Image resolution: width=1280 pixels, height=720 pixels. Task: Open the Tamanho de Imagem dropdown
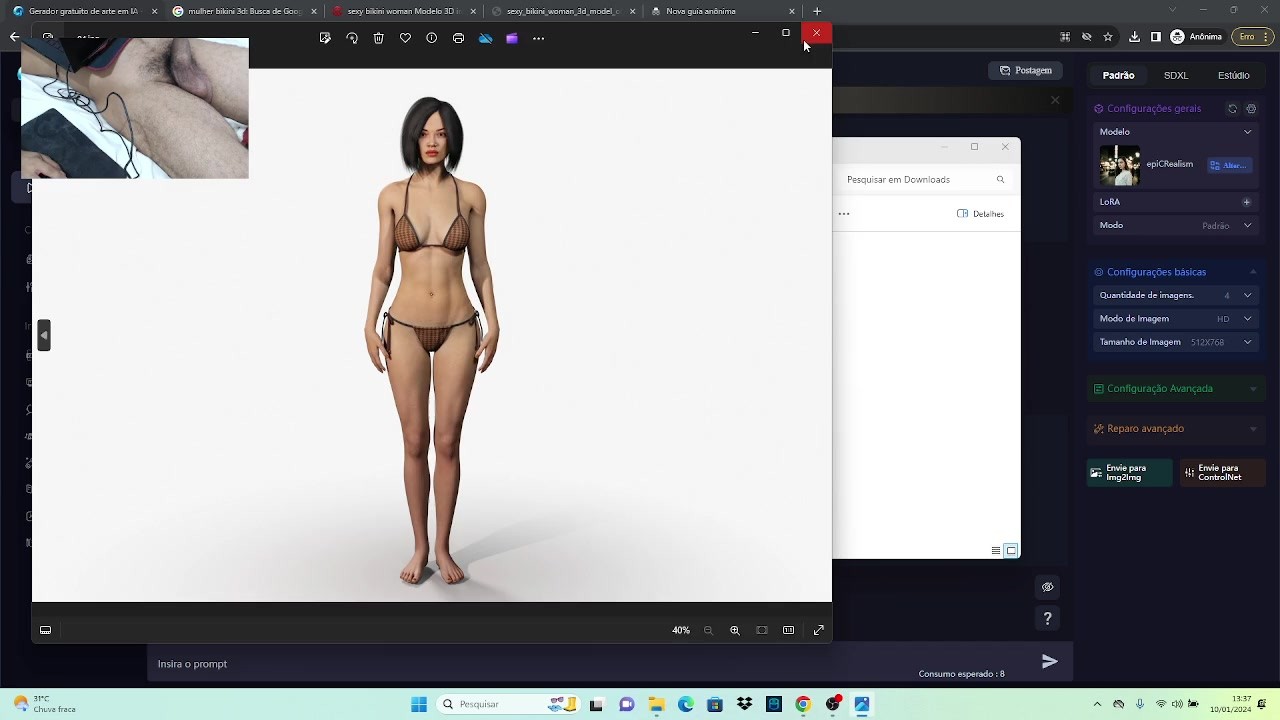(1247, 342)
